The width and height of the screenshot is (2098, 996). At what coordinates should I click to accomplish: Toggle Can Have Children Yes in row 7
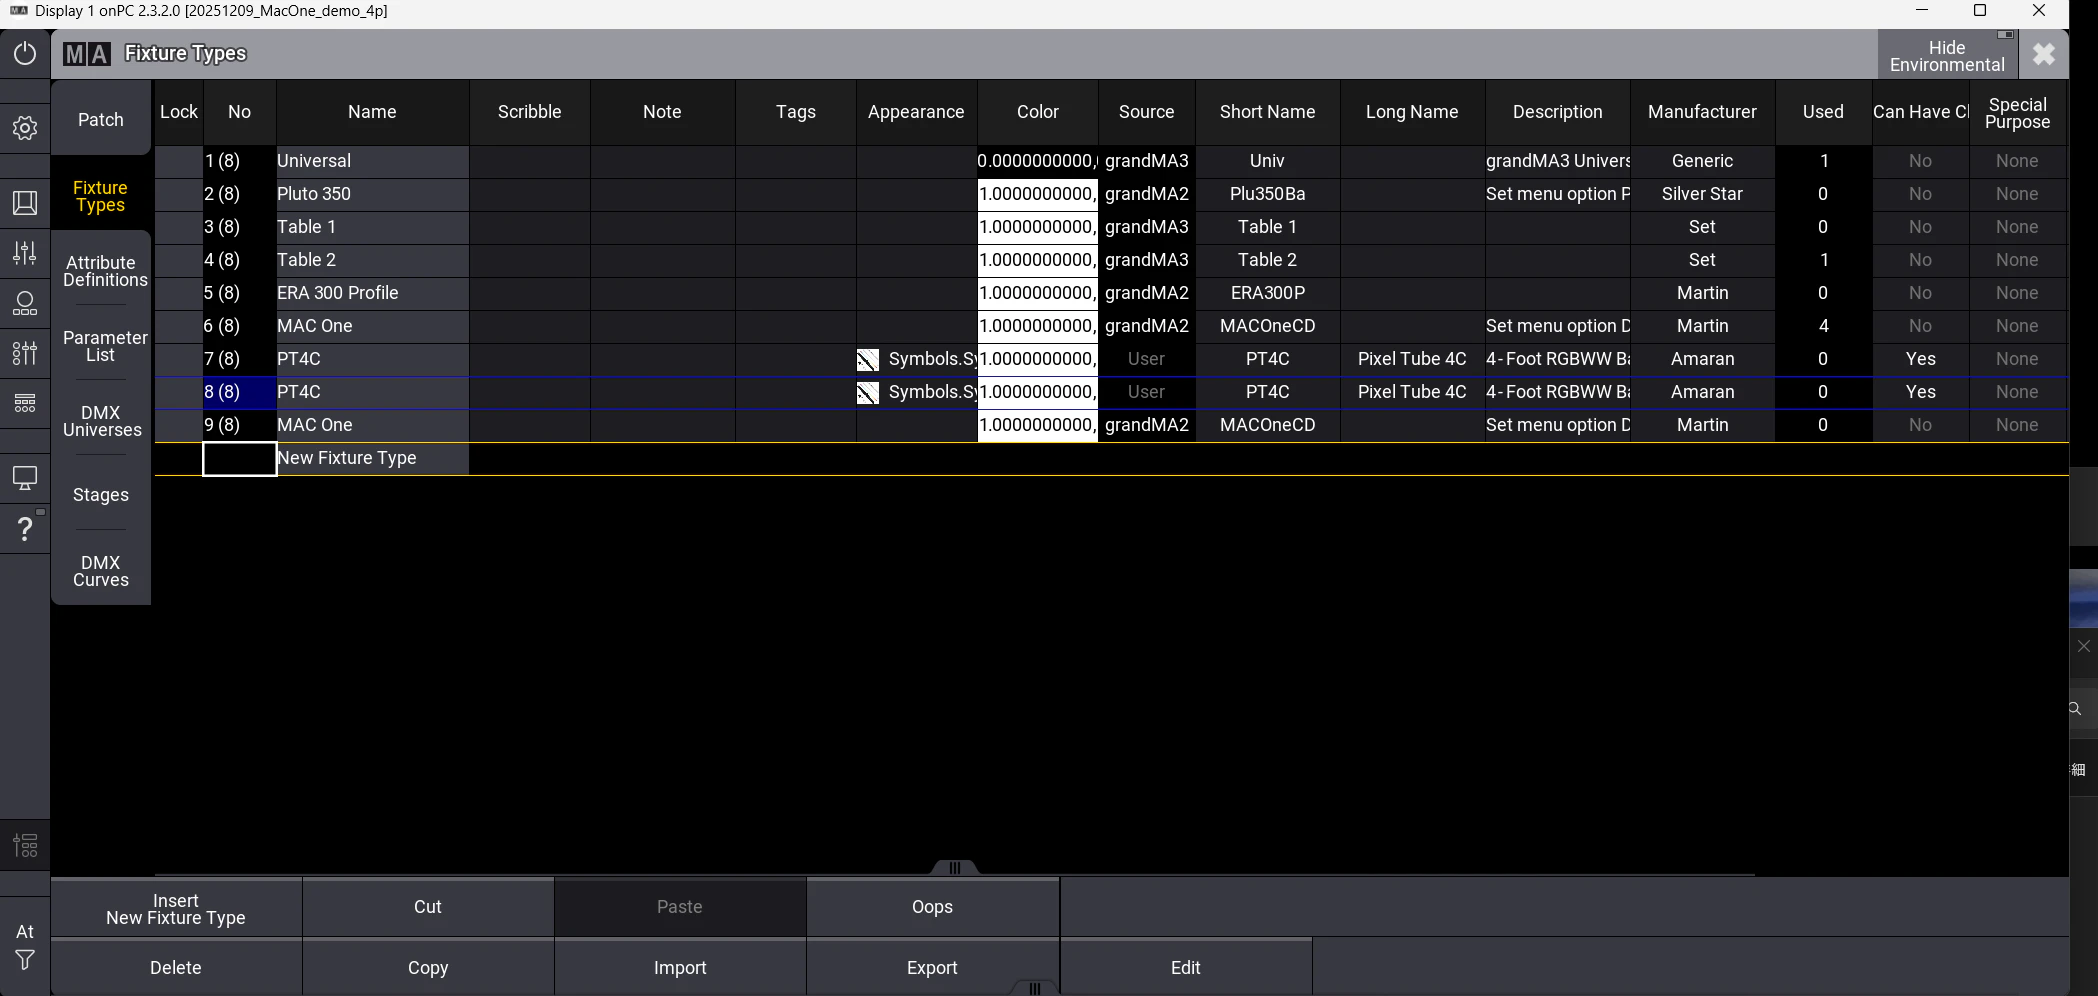(1920, 359)
